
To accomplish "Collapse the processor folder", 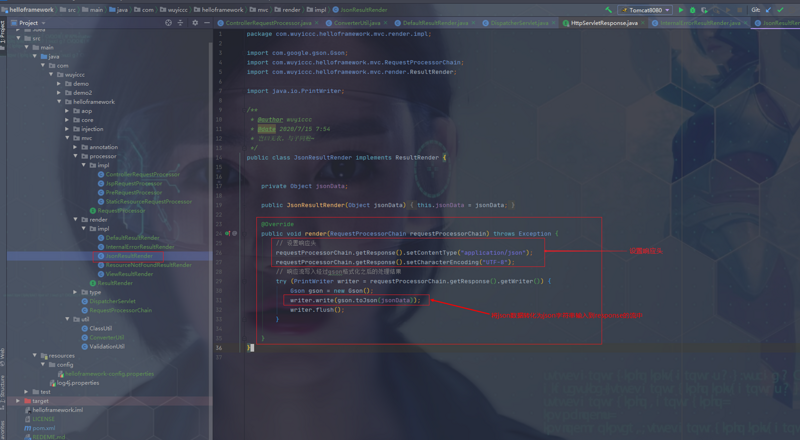I will (x=76, y=156).
